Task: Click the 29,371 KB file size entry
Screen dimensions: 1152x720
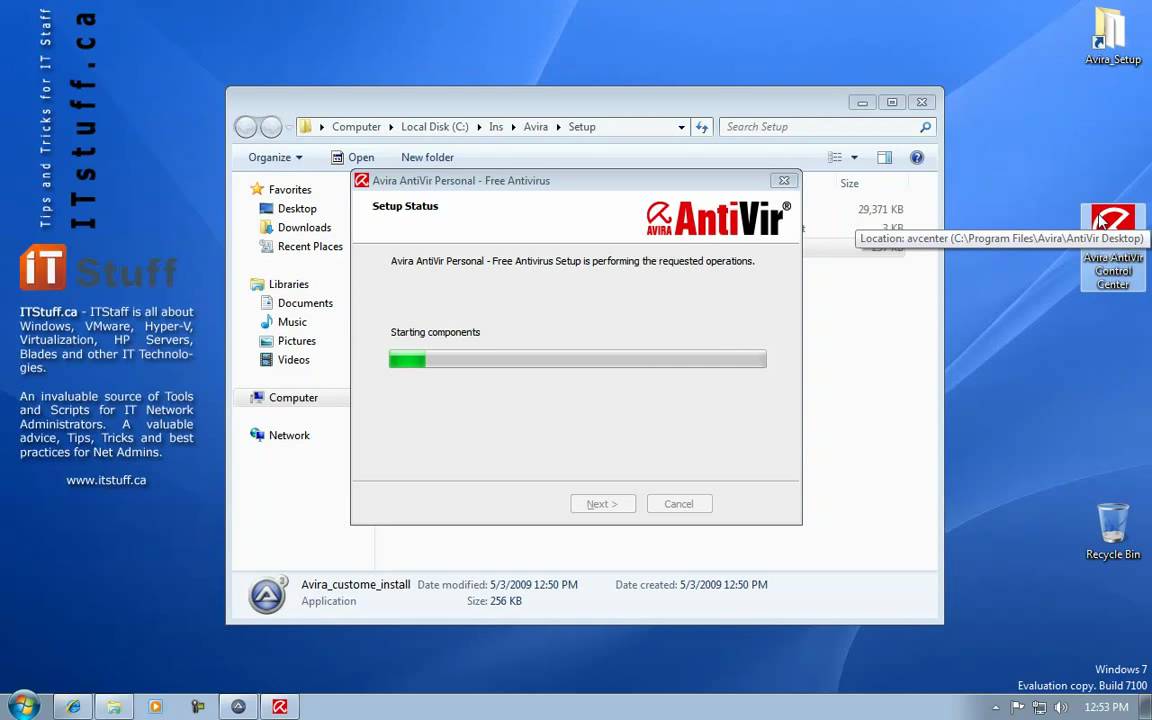Action: pyautogui.click(x=880, y=209)
